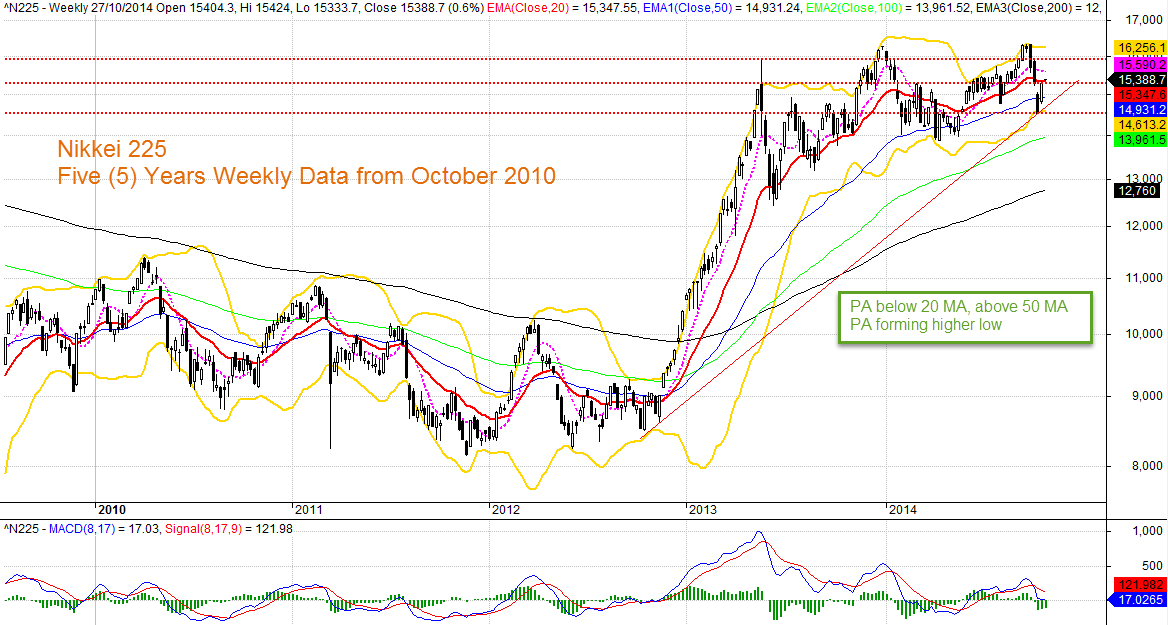
Task: Click the Nikkei 225 chart title text
Action: coord(112,149)
